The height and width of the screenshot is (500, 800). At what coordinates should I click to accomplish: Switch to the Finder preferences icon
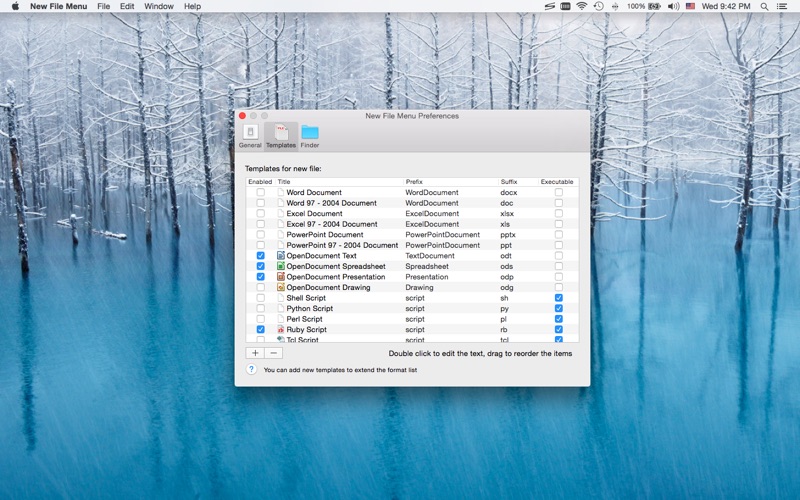pyautogui.click(x=310, y=136)
